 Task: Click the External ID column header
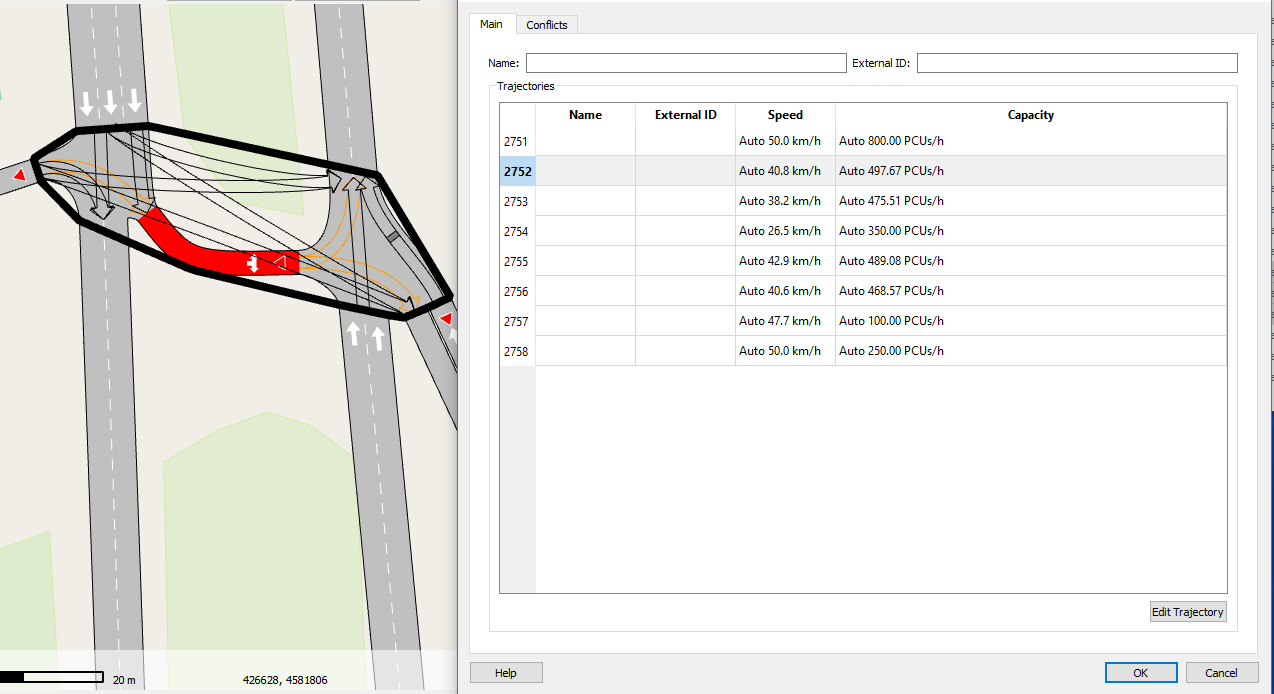685,115
